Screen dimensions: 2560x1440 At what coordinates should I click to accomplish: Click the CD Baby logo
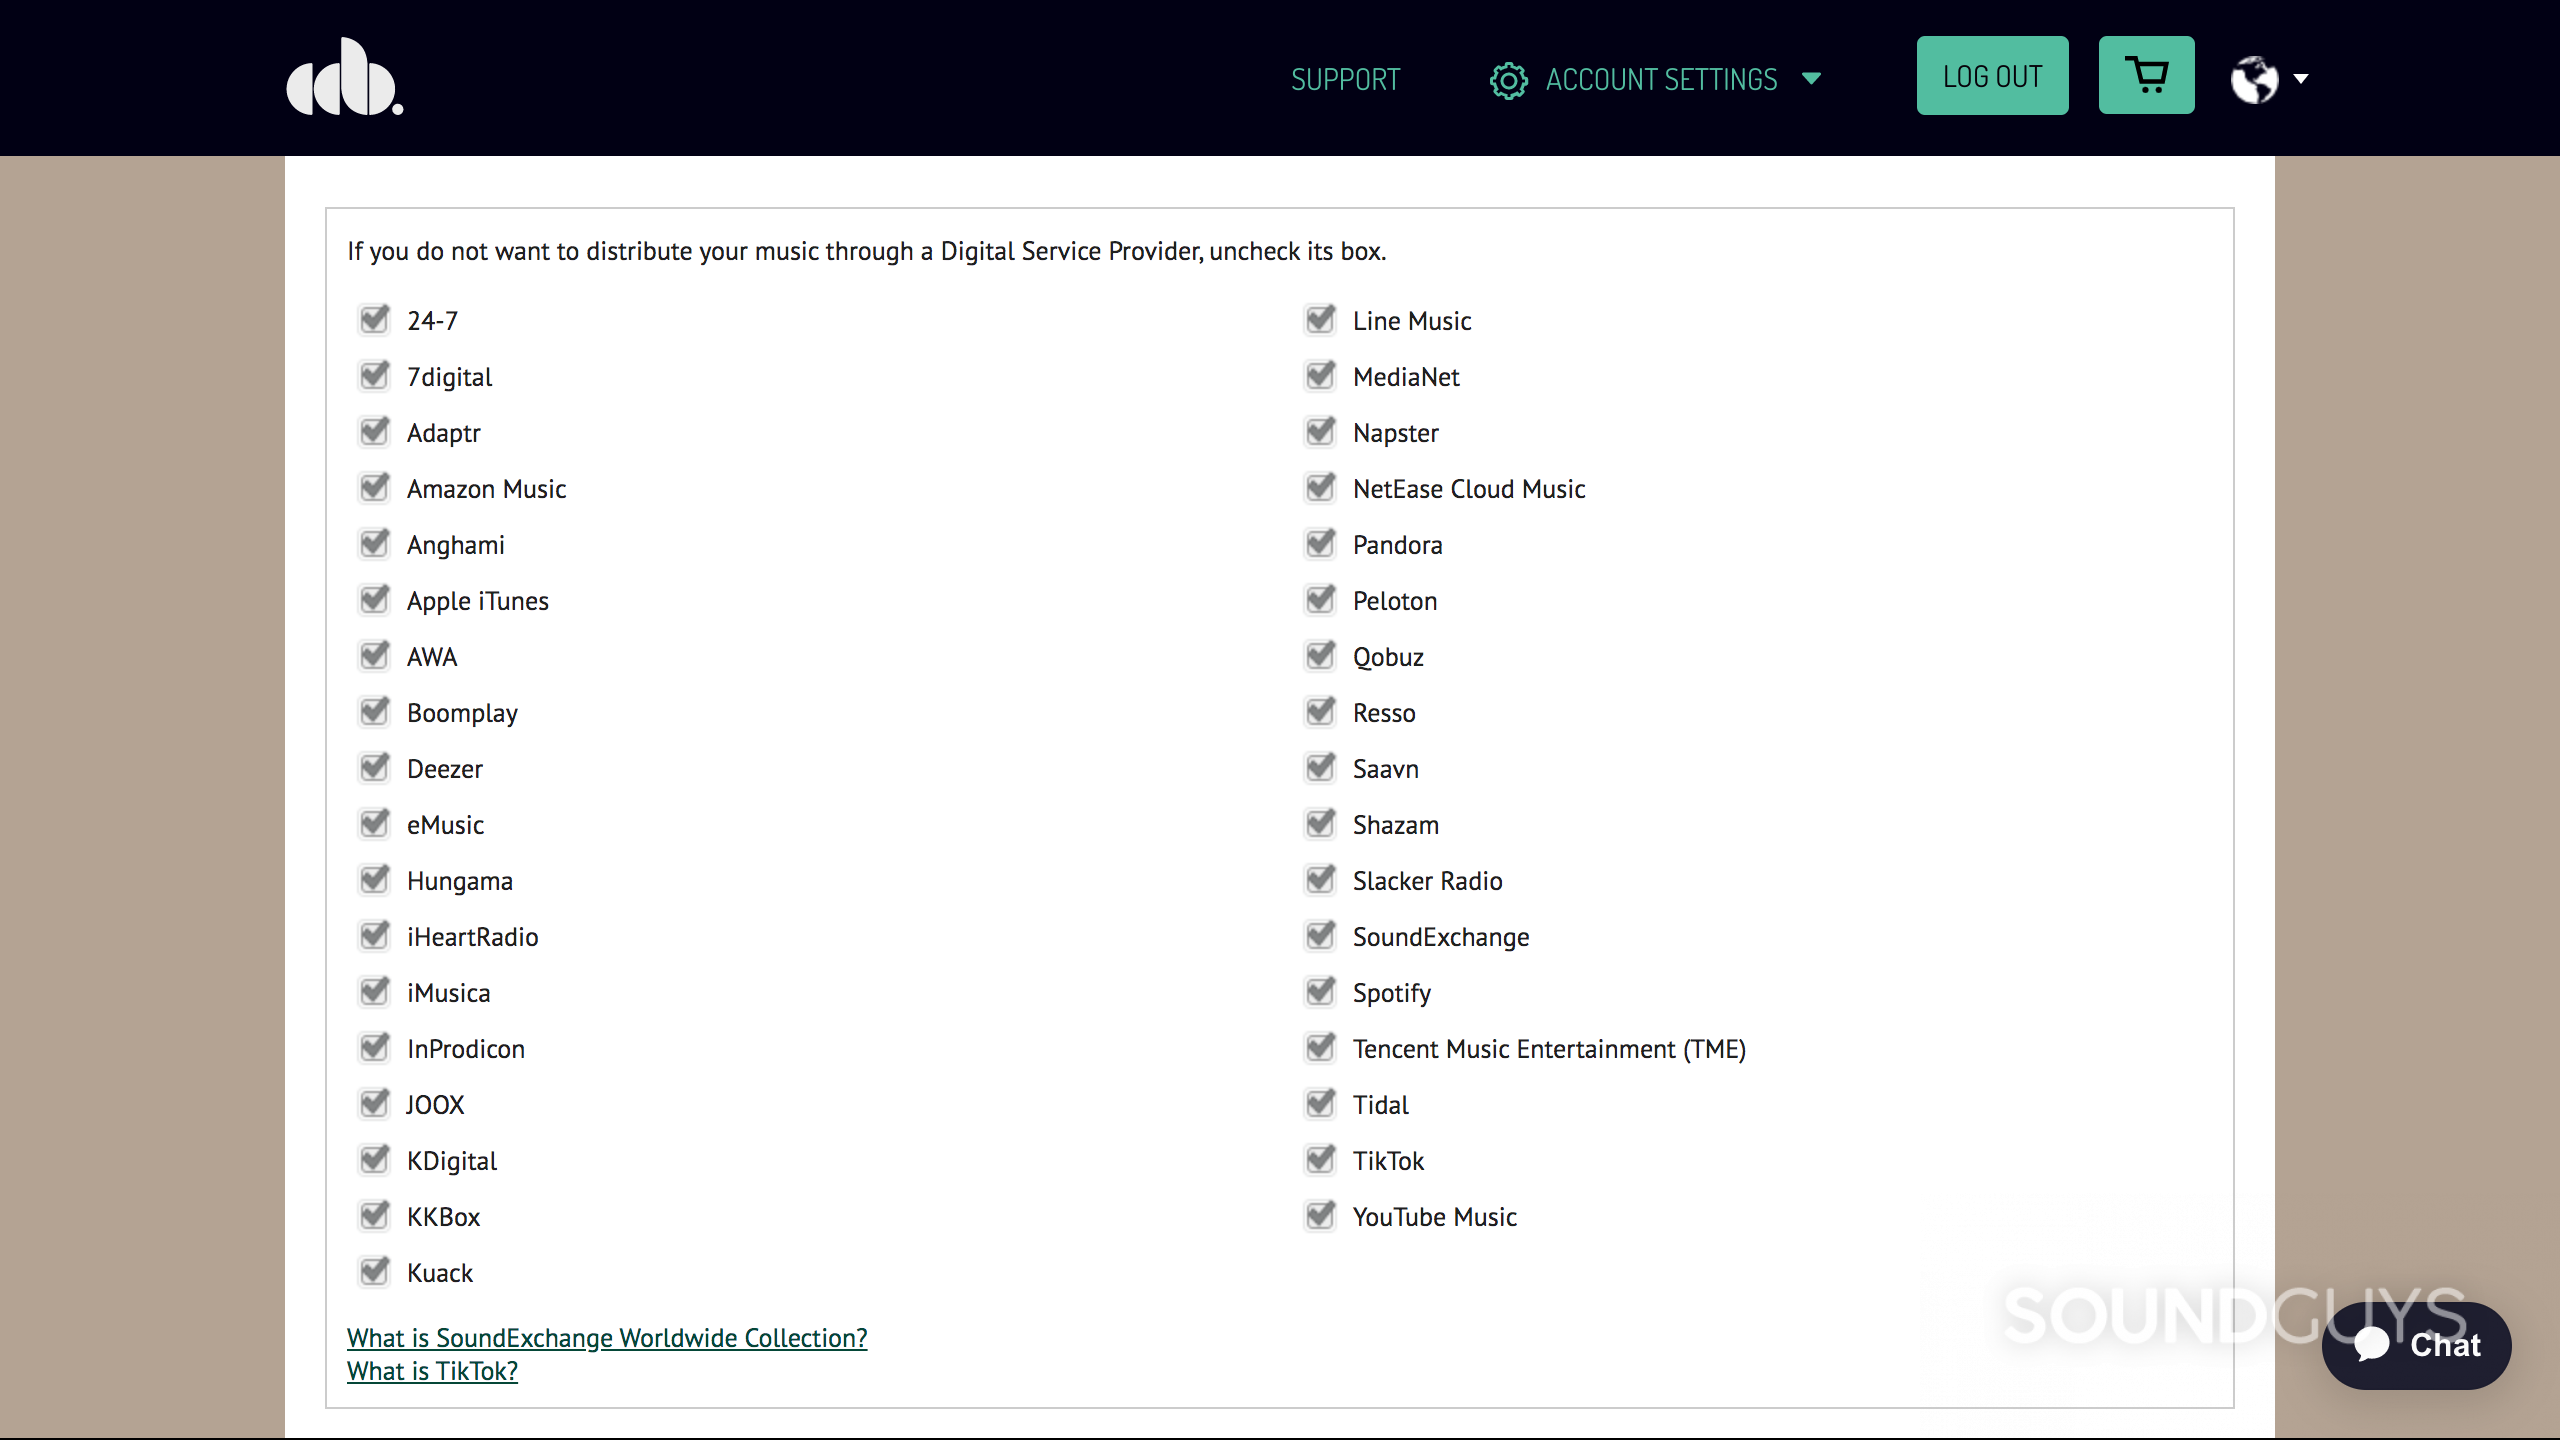[345, 77]
